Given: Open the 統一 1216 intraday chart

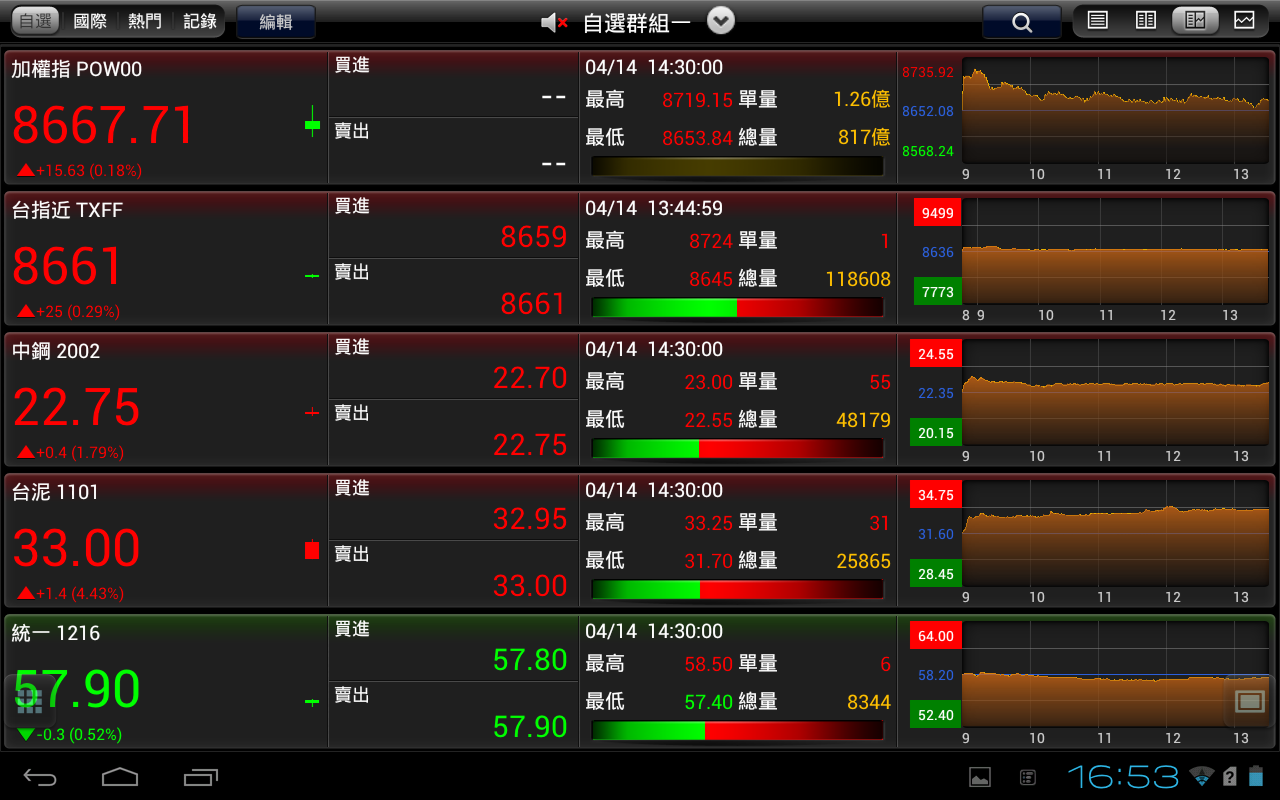Looking at the screenshot, I should tap(1117, 674).
